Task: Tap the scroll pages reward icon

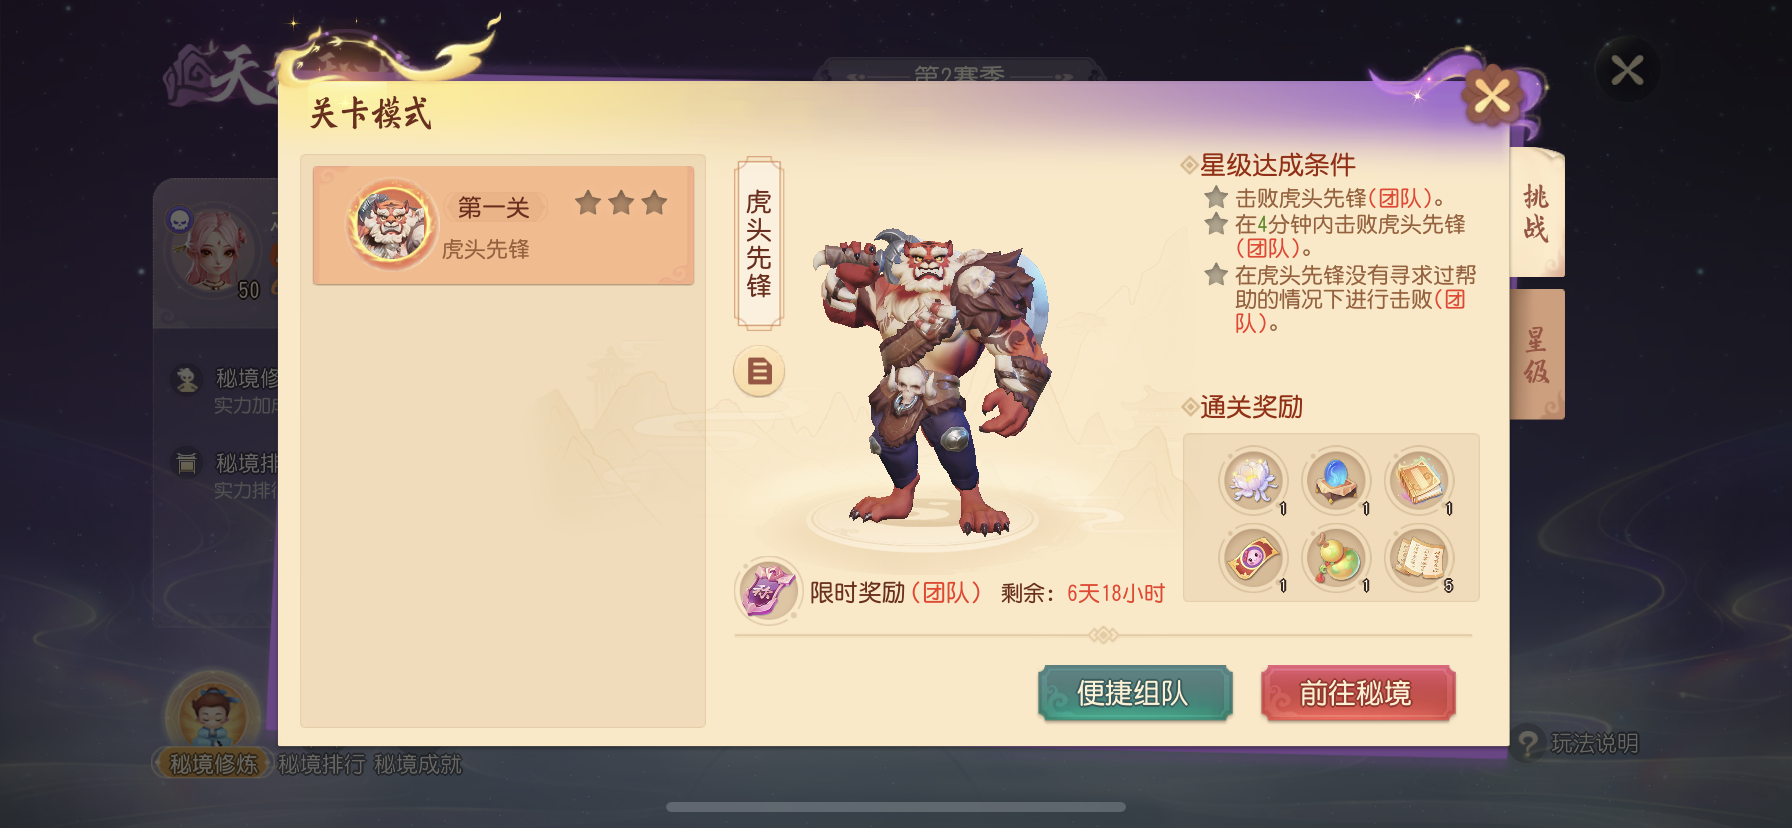Action: (1419, 558)
